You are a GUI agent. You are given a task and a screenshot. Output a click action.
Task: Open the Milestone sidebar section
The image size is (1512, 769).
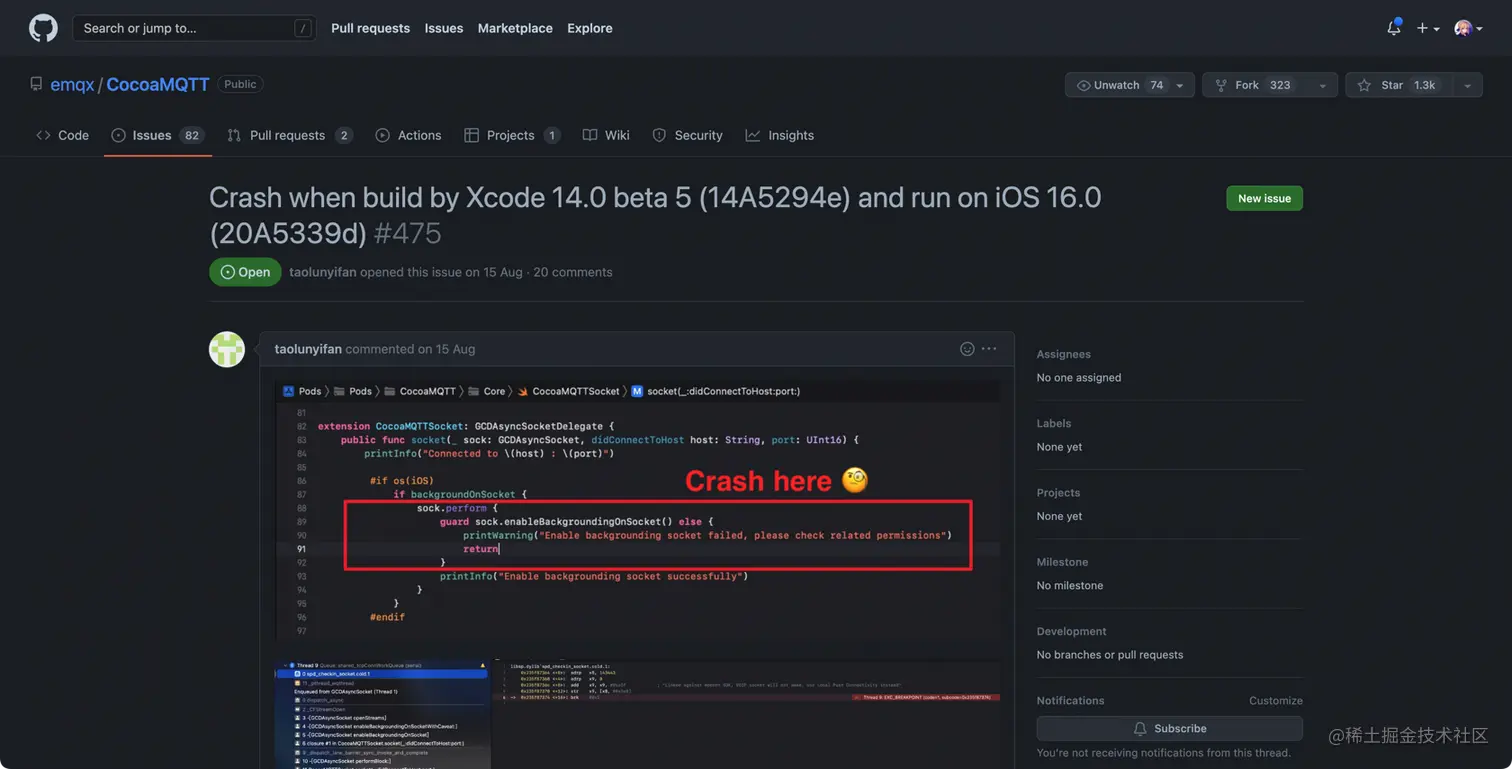pyautogui.click(x=1062, y=562)
